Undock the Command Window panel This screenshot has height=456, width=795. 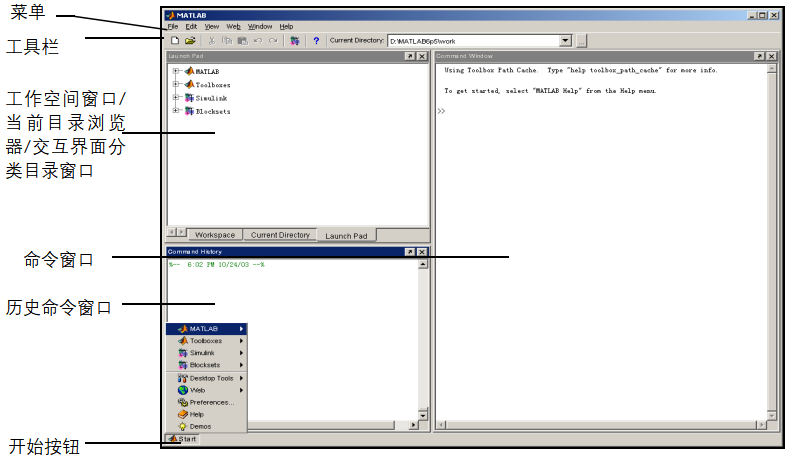(759, 56)
